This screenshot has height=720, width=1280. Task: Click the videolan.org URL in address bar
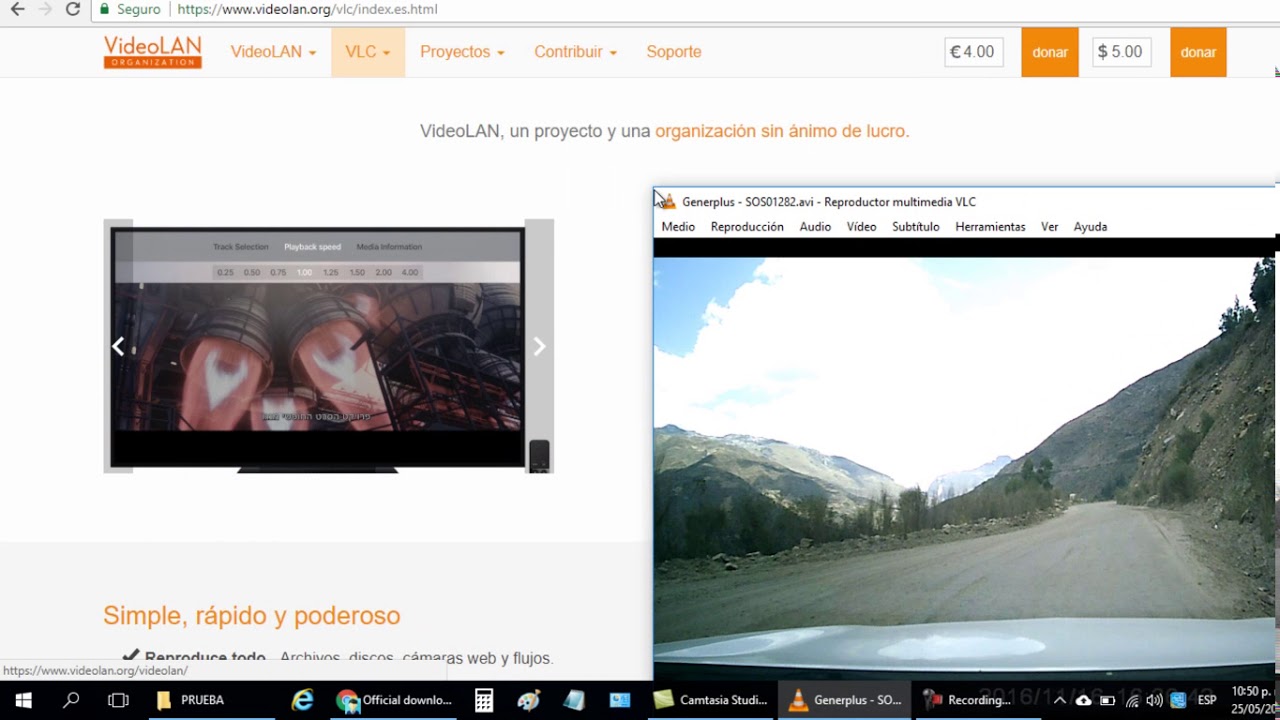(x=307, y=9)
